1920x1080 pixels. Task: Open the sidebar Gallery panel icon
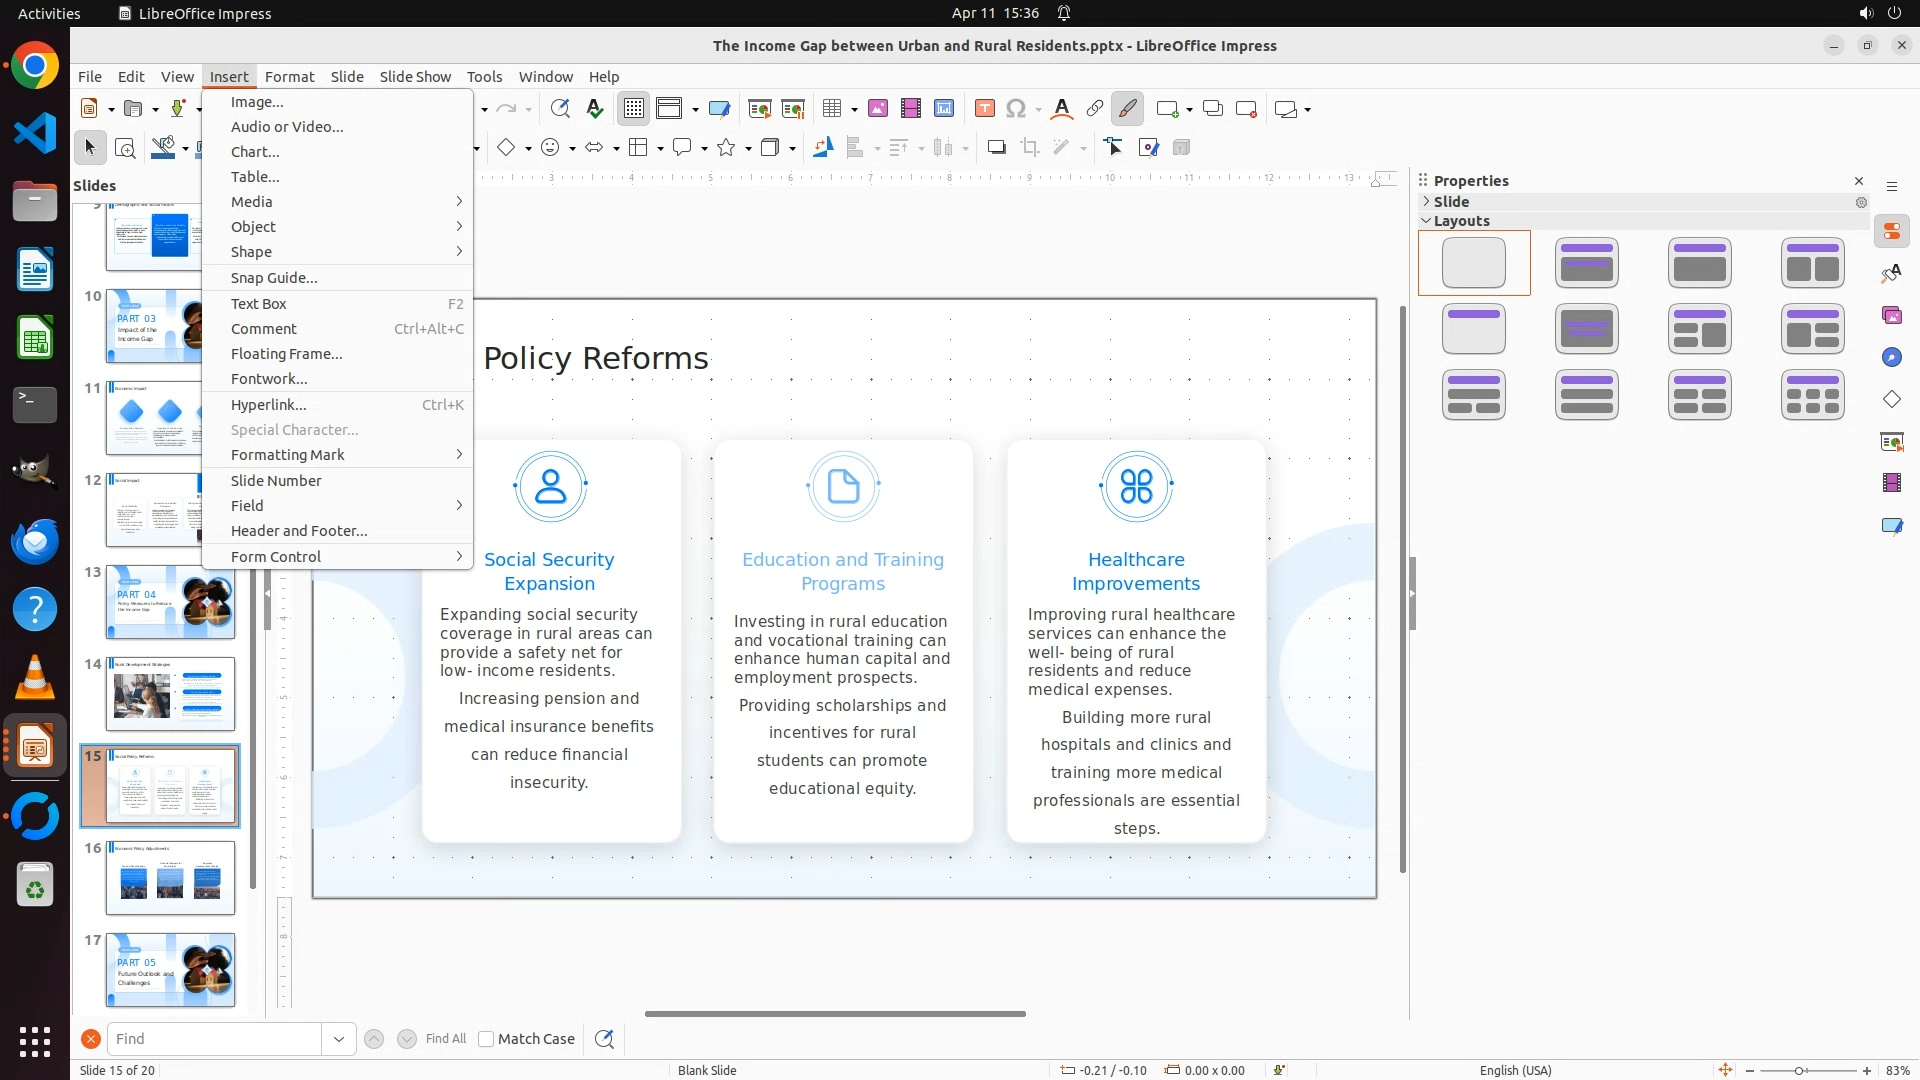1891,316
